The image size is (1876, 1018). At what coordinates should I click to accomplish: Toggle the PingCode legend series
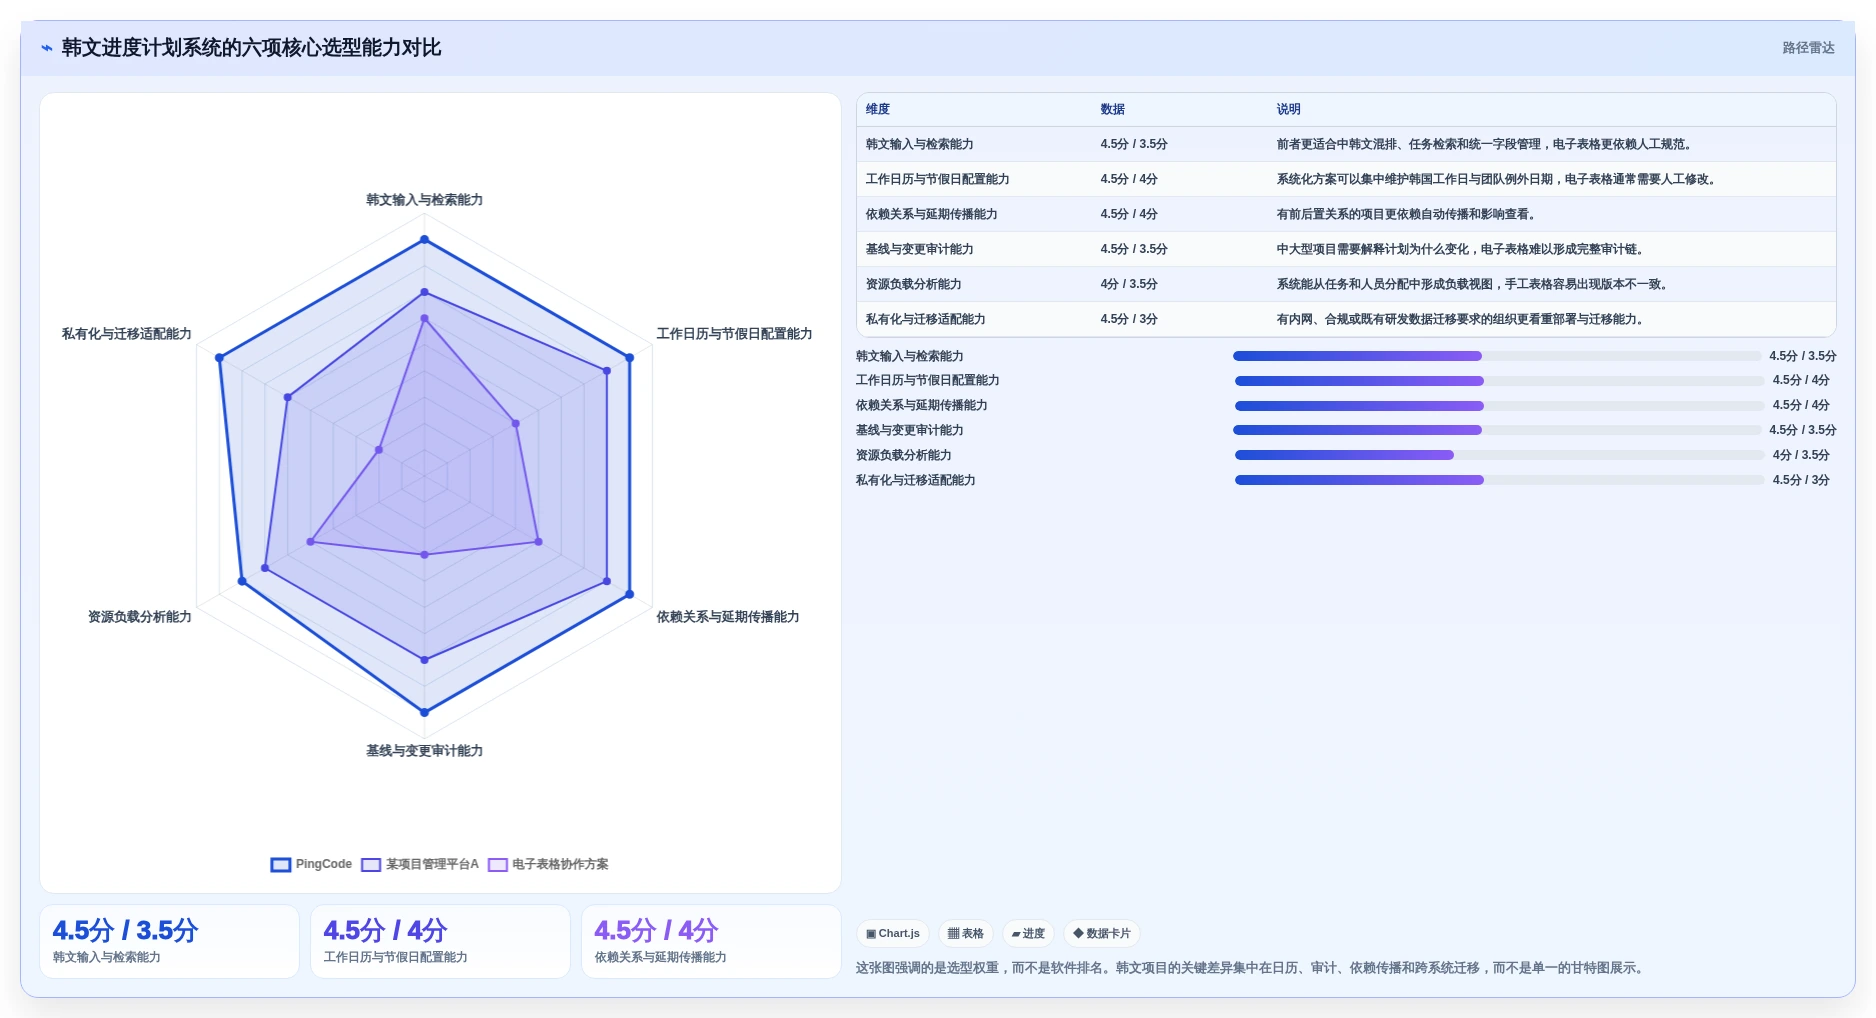(311, 864)
